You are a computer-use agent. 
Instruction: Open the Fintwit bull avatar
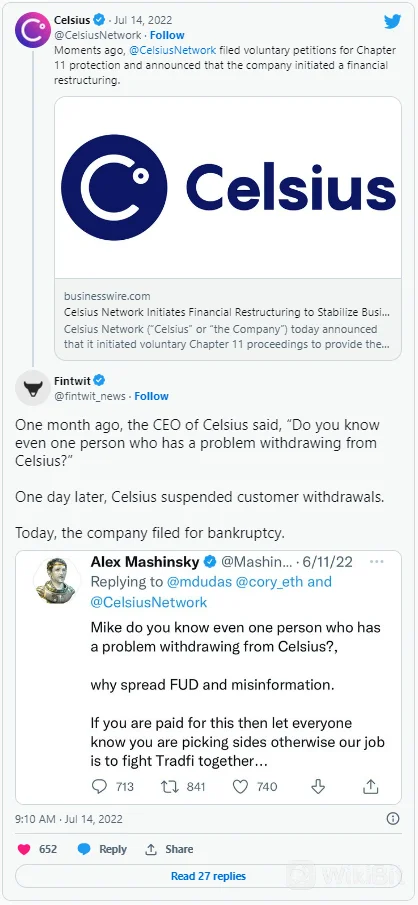point(32,387)
